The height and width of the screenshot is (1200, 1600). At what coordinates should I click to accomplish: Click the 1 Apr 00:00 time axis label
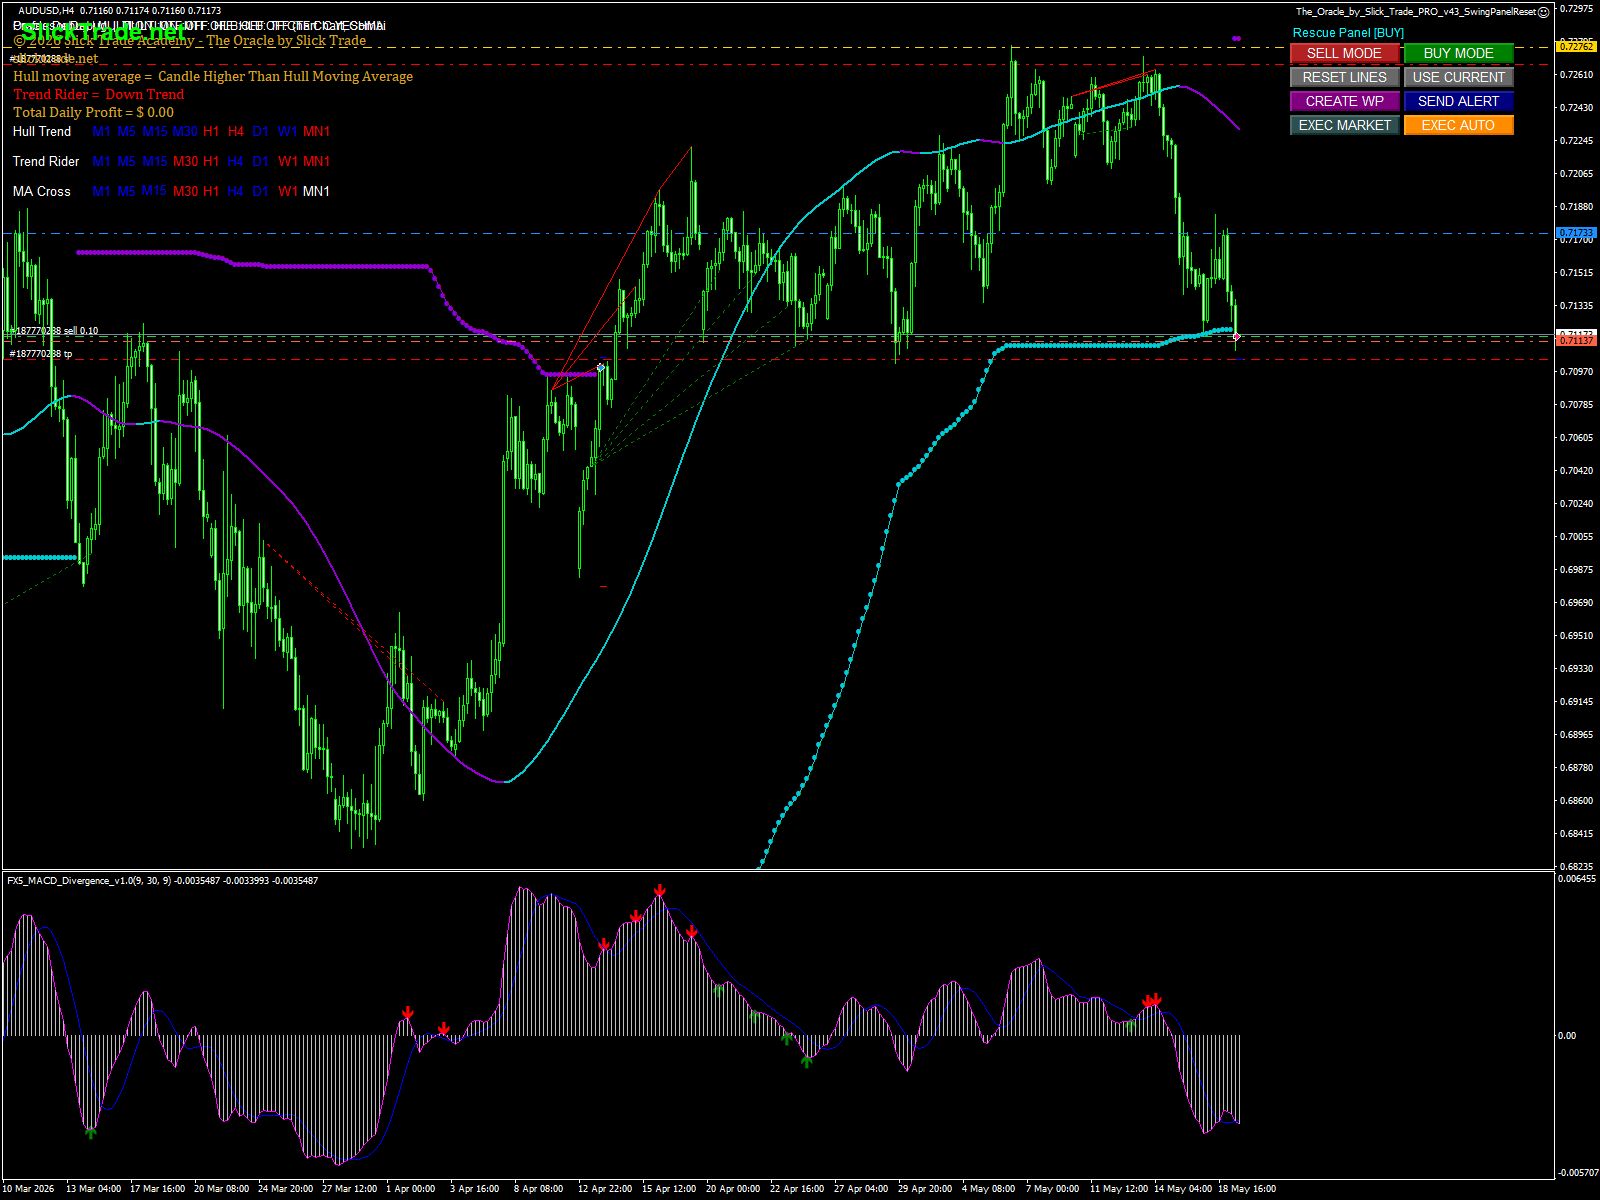(x=410, y=1189)
